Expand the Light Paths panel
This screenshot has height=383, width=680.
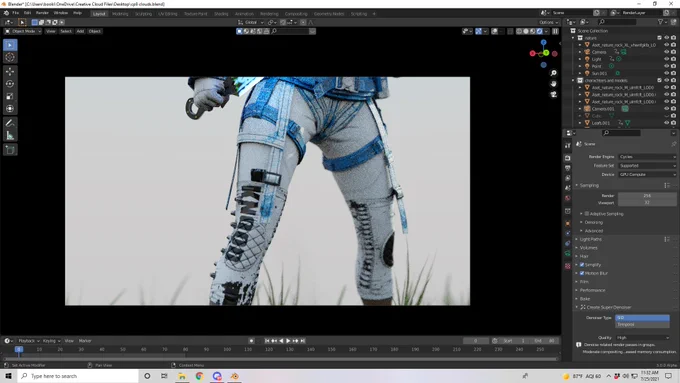click(x=590, y=239)
